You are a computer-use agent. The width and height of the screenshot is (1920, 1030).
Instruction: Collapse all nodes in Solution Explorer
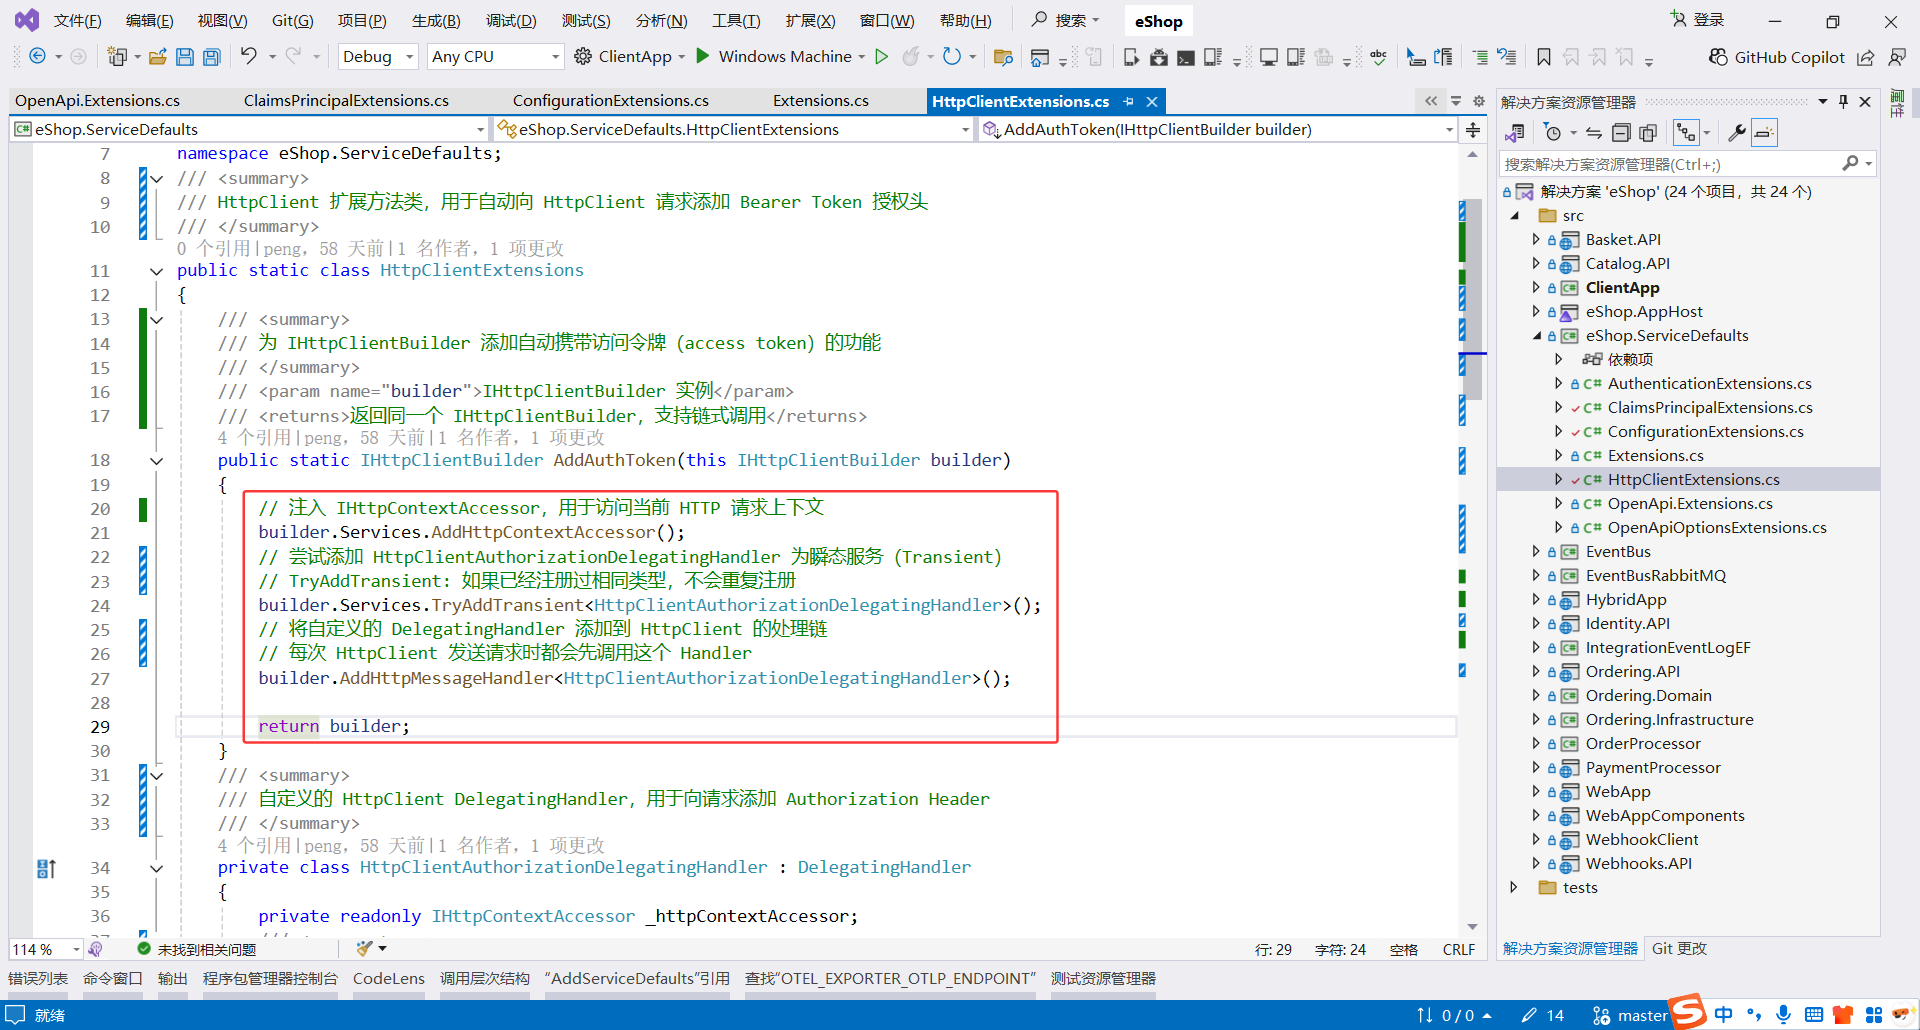[x=1621, y=132]
